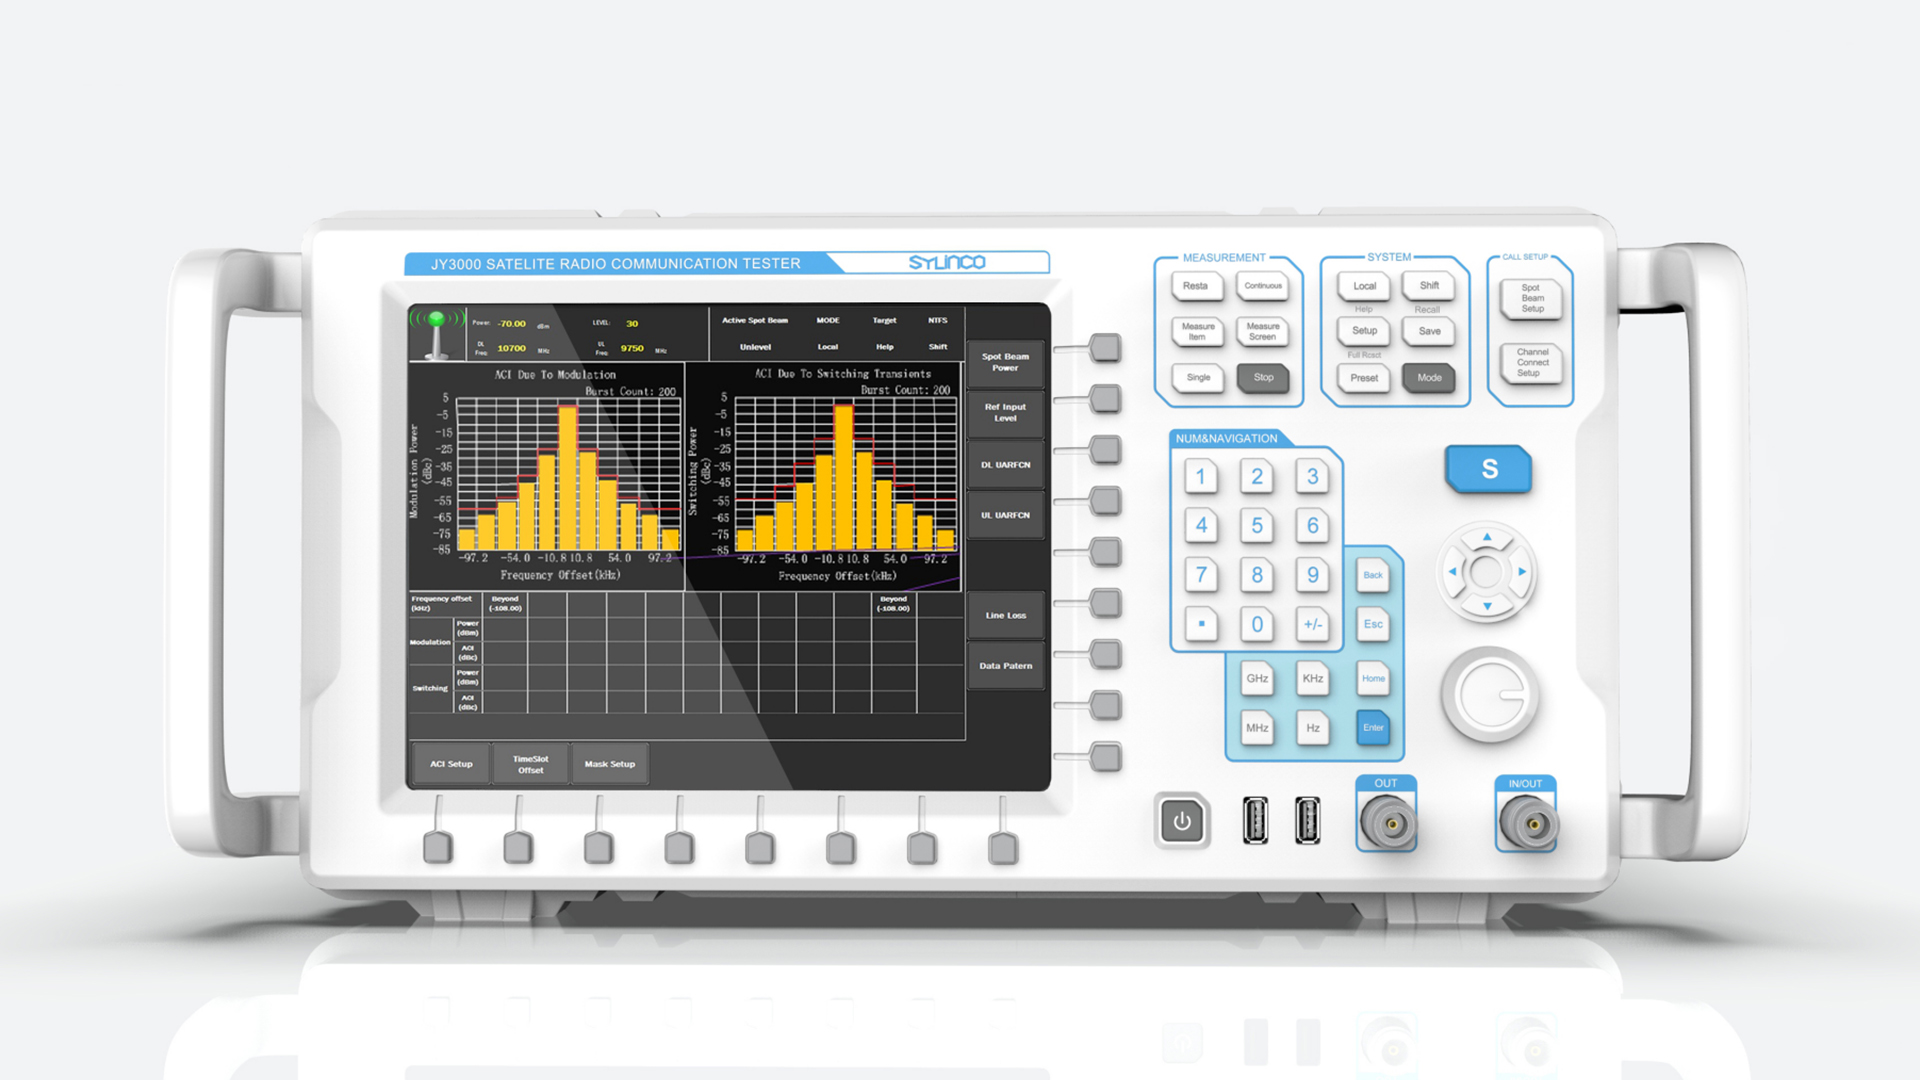Open the Spot Beam Power softkey
This screenshot has width=1920, height=1080.
click(x=1005, y=362)
